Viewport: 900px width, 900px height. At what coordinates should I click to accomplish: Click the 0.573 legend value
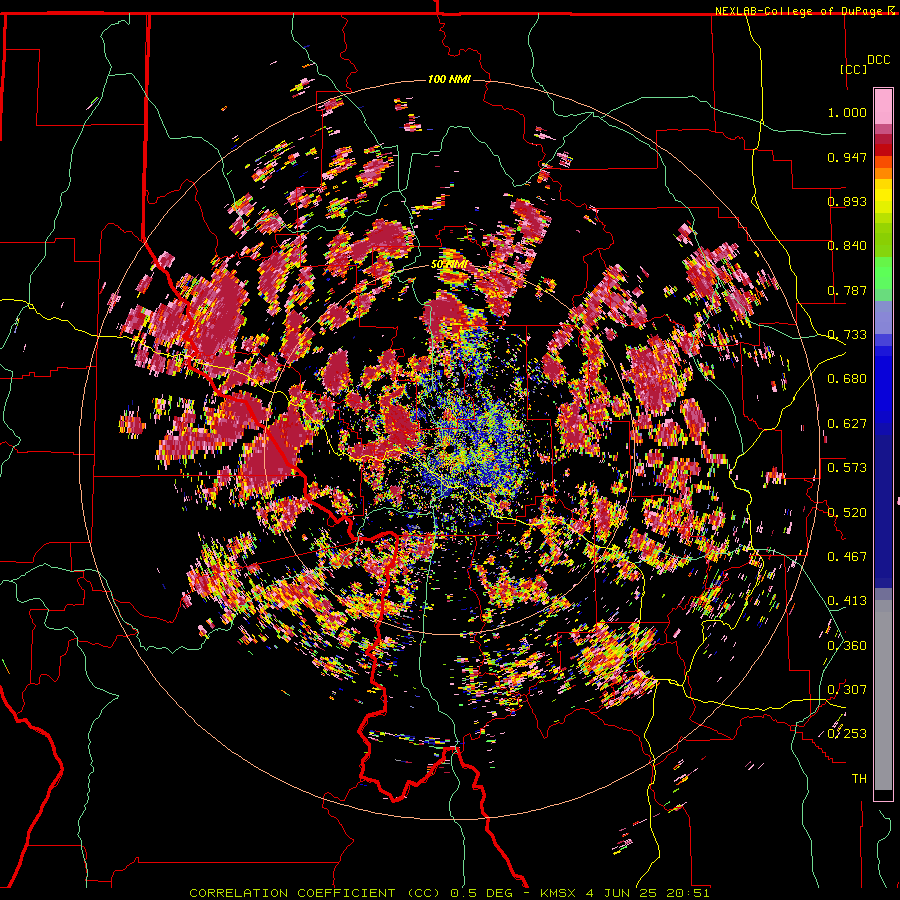click(847, 468)
